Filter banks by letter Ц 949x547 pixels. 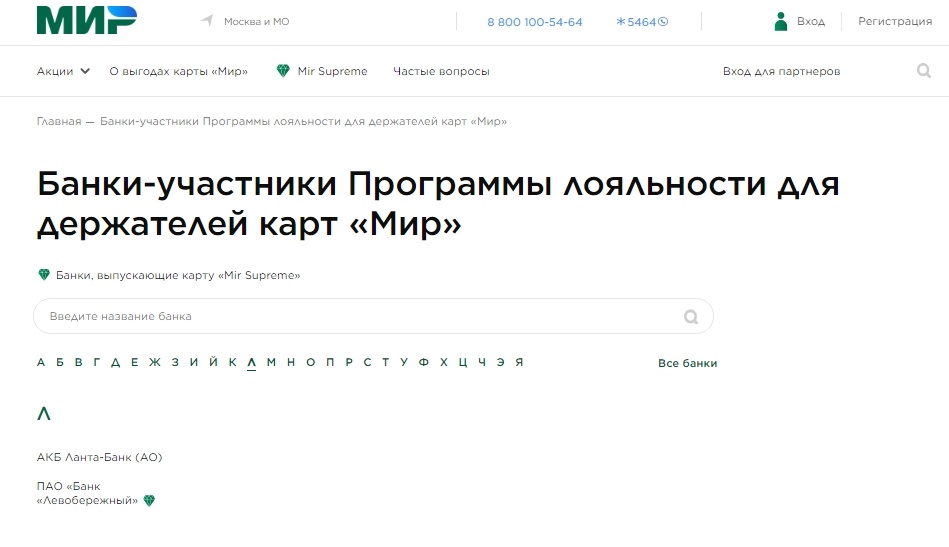[463, 362]
